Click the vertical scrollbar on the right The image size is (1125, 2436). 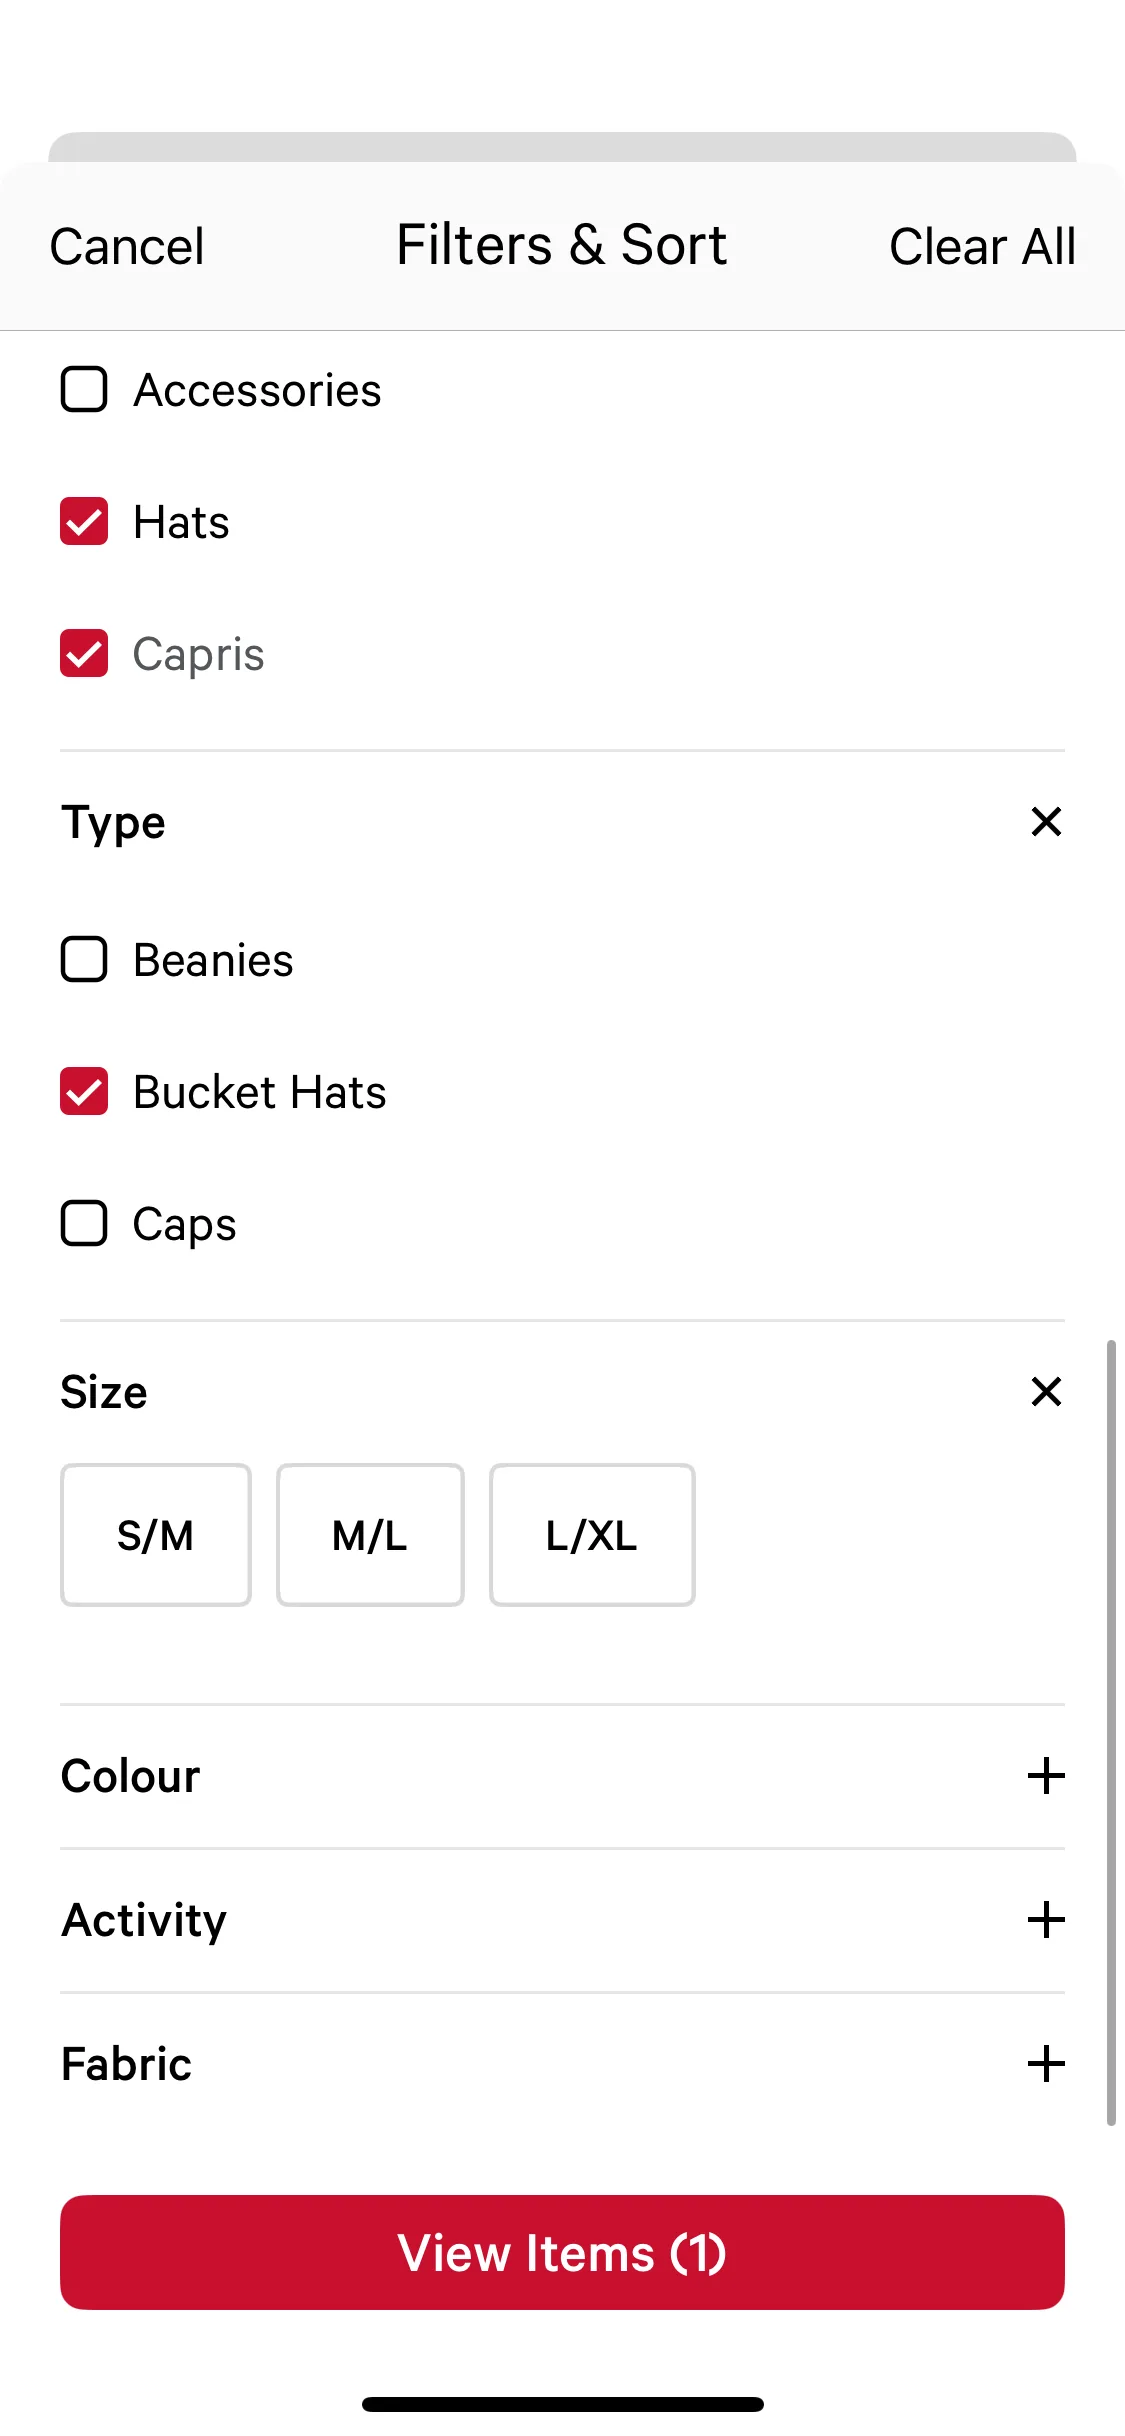[1110, 1730]
